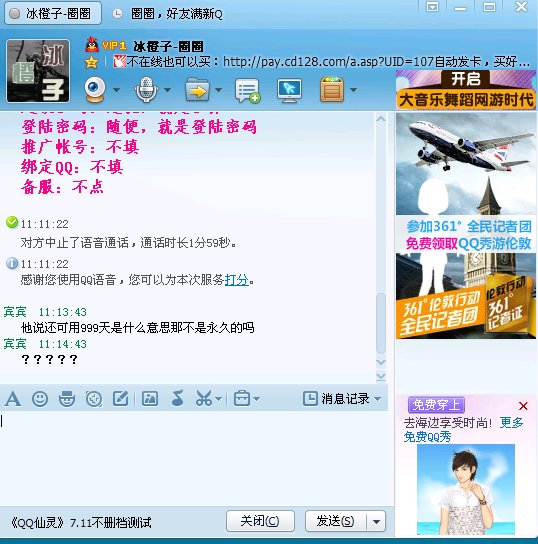This screenshot has height=544, width=538.
Task: Click the green check status icon 11:11:22
Action: 12,222
